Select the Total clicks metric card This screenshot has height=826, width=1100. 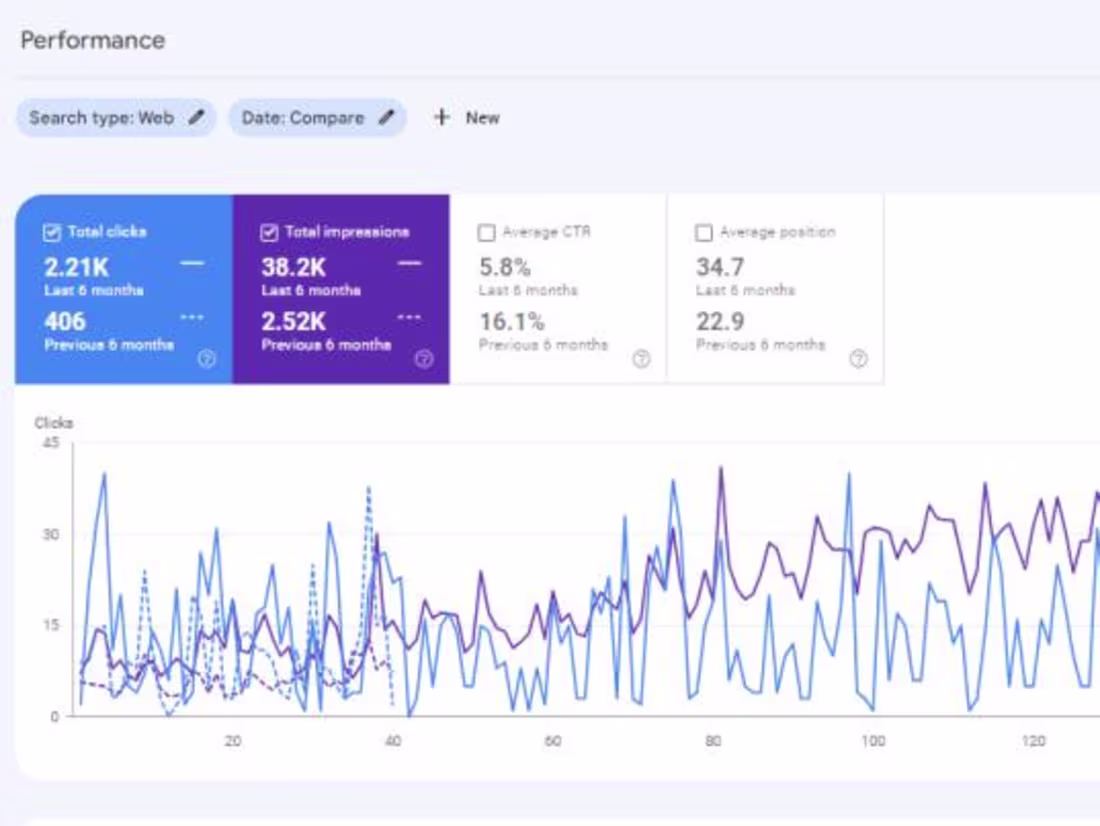[120, 285]
